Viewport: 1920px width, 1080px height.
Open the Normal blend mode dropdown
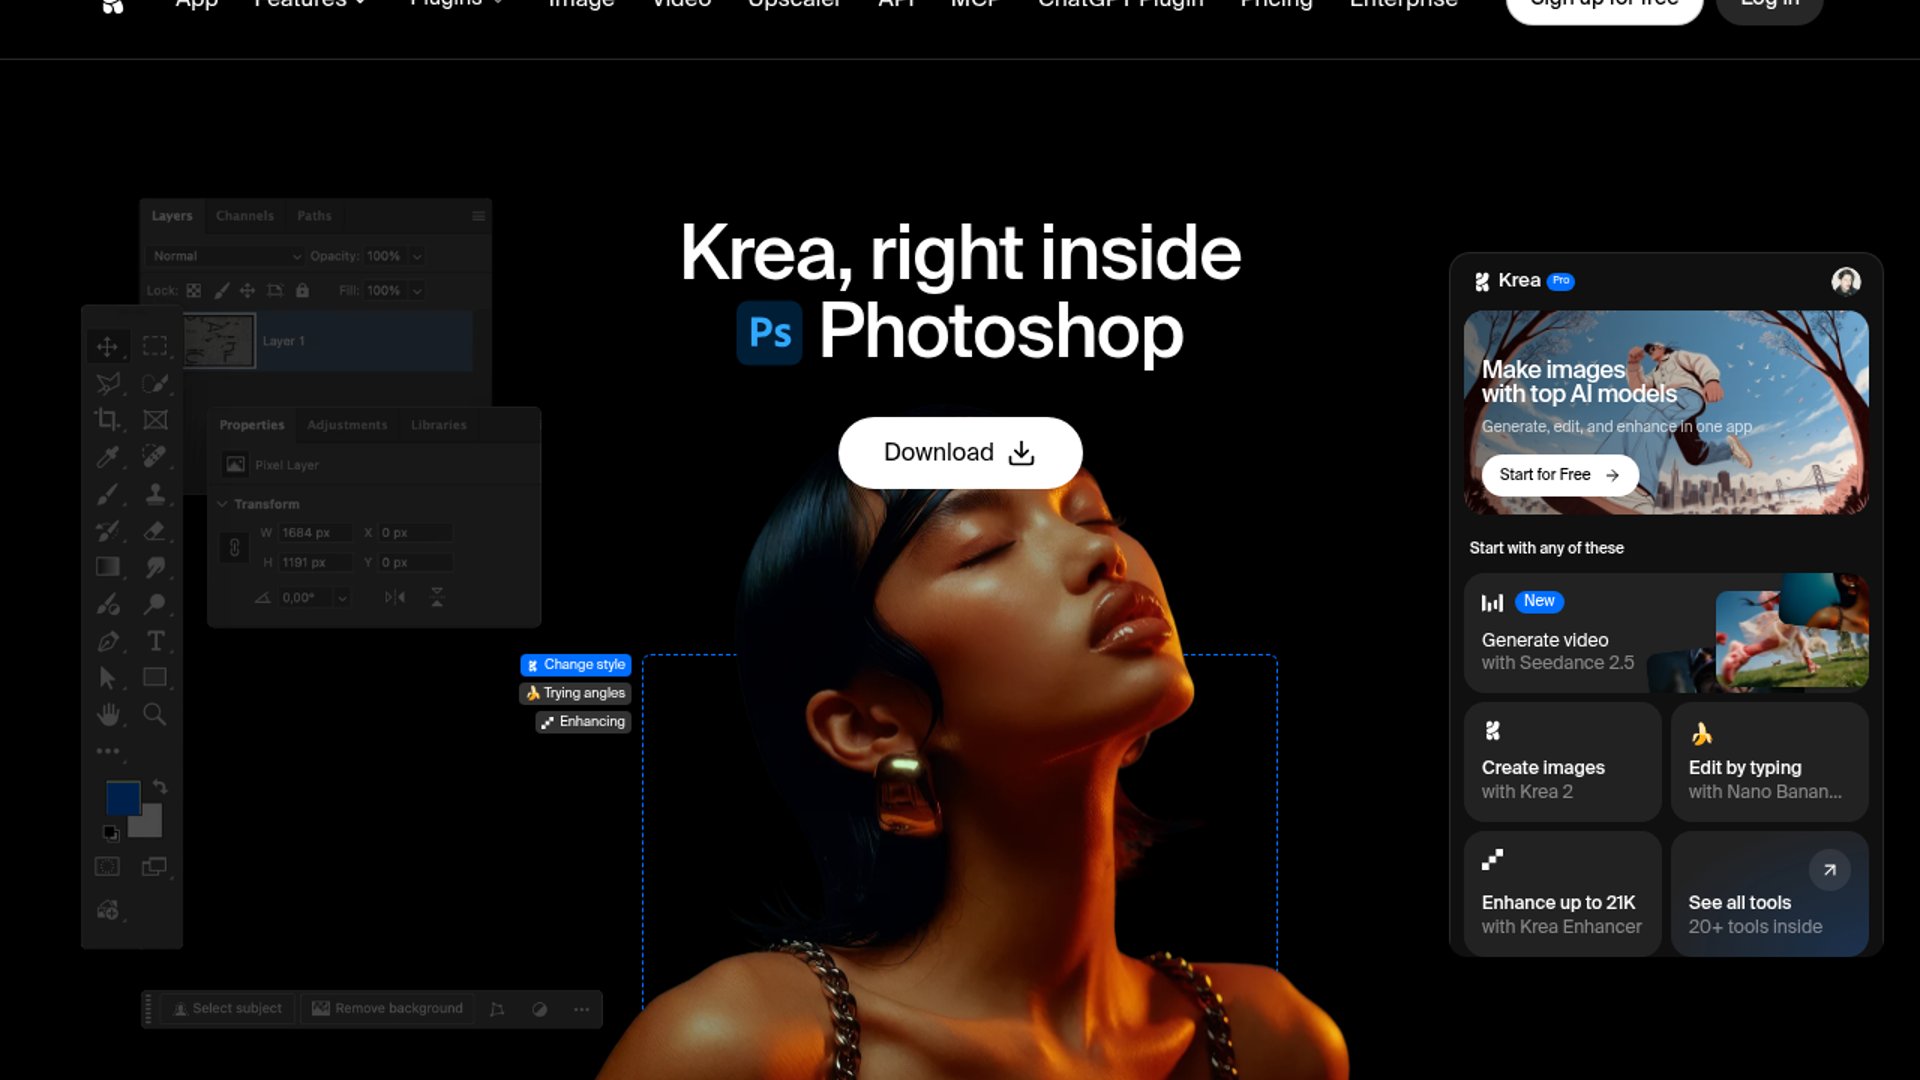click(x=226, y=256)
